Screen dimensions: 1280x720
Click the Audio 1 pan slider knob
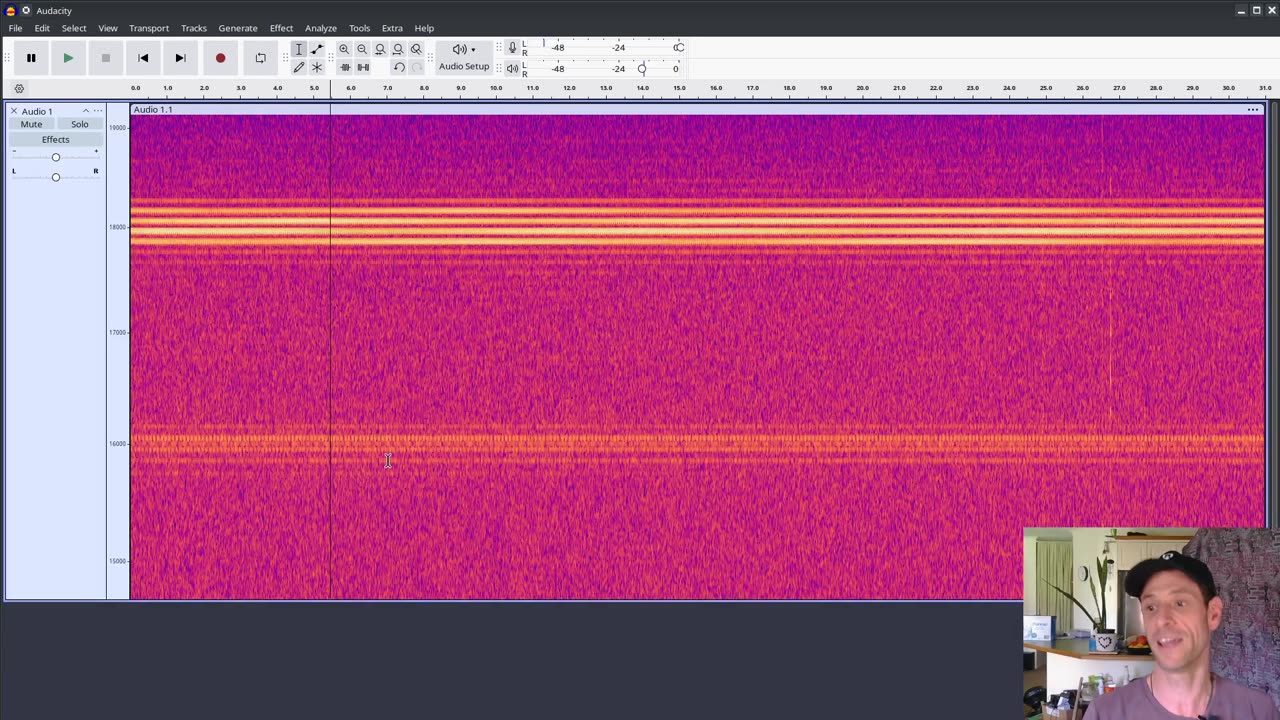click(x=56, y=177)
